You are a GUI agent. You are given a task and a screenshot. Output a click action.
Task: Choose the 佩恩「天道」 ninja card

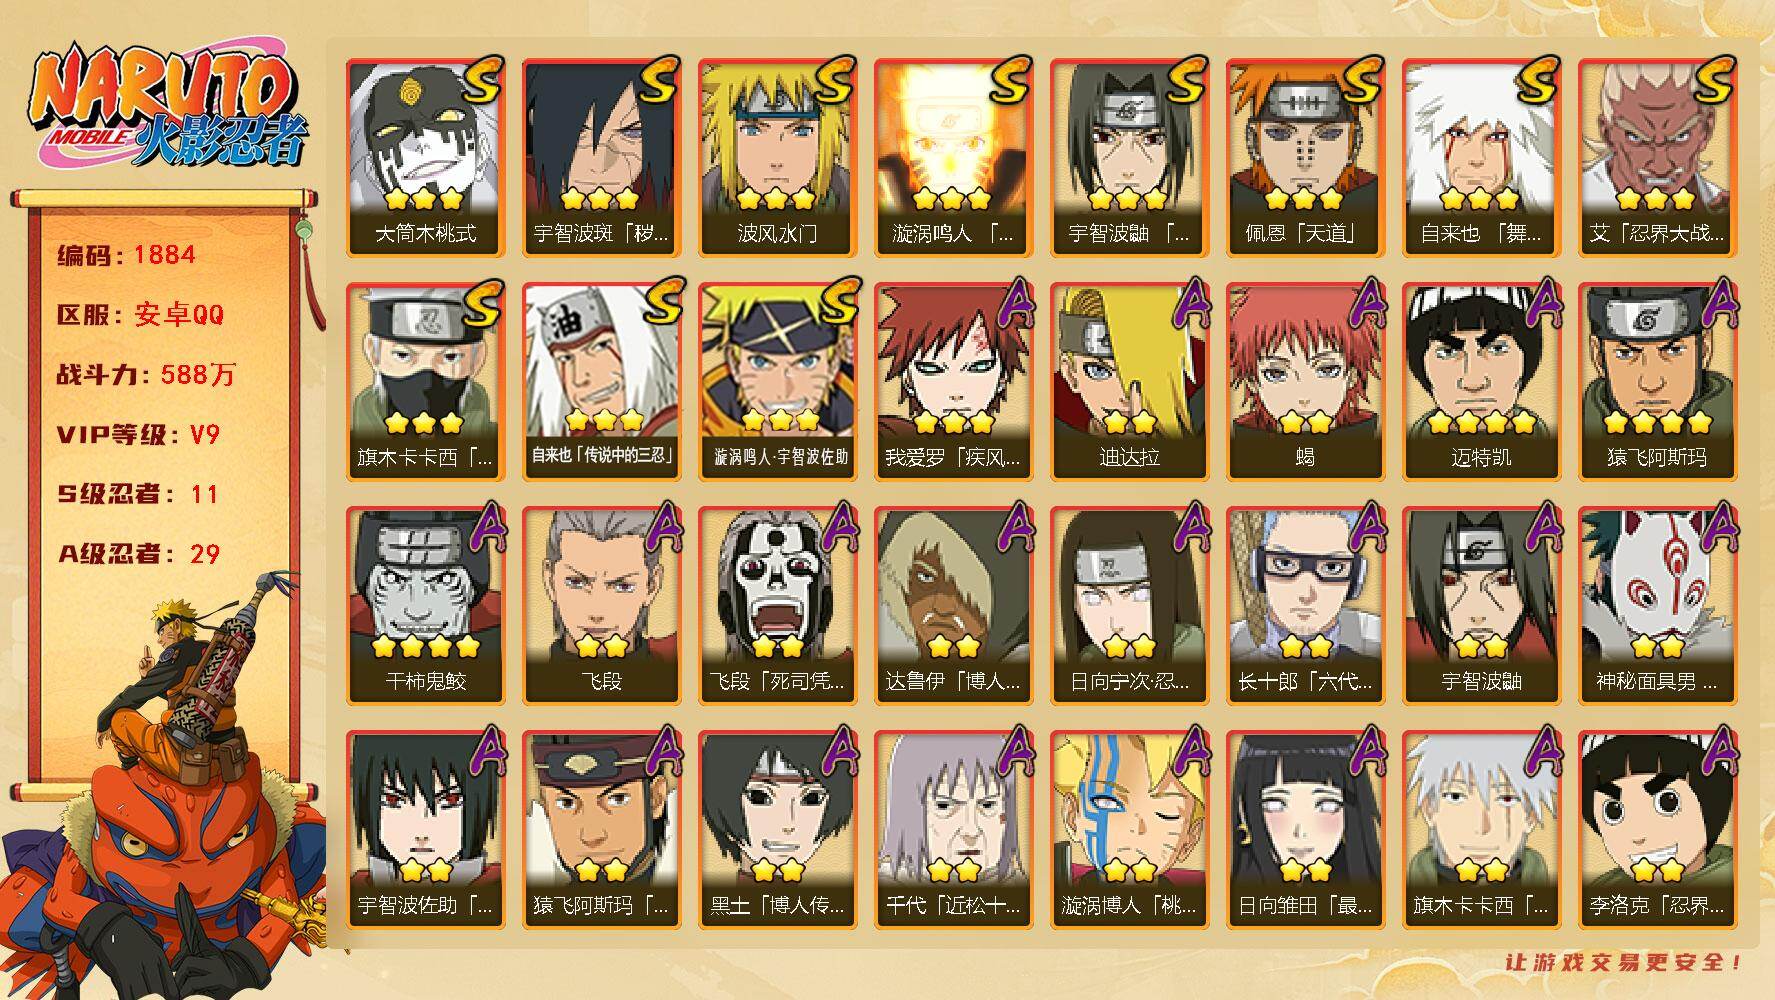pyautogui.click(x=1305, y=157)
